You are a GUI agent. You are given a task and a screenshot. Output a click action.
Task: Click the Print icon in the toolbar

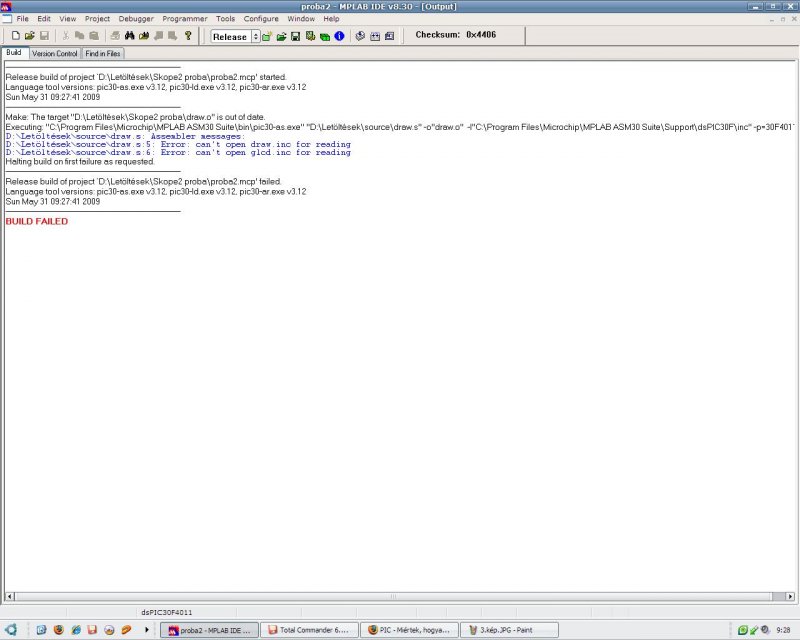(115, 36)
